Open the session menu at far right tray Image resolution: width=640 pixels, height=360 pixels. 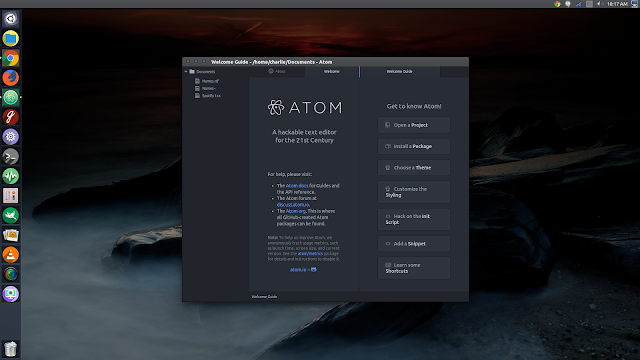(x=634, y=4)
